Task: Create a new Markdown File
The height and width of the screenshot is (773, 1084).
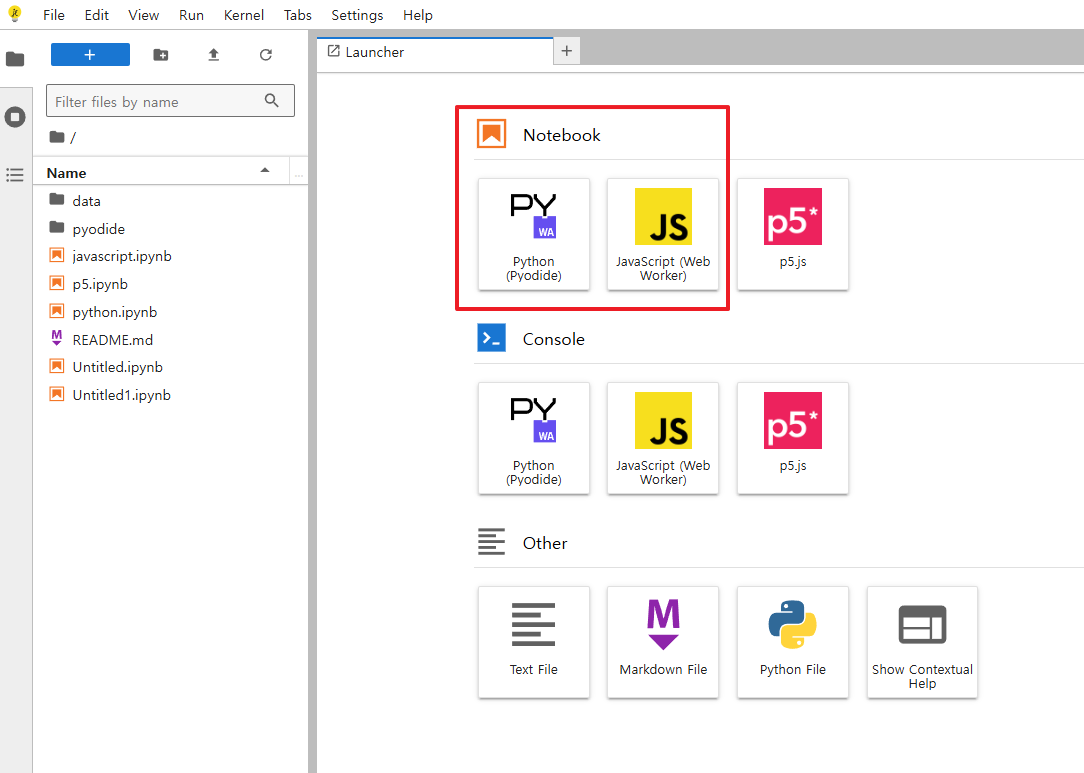Action: point(663,642)
